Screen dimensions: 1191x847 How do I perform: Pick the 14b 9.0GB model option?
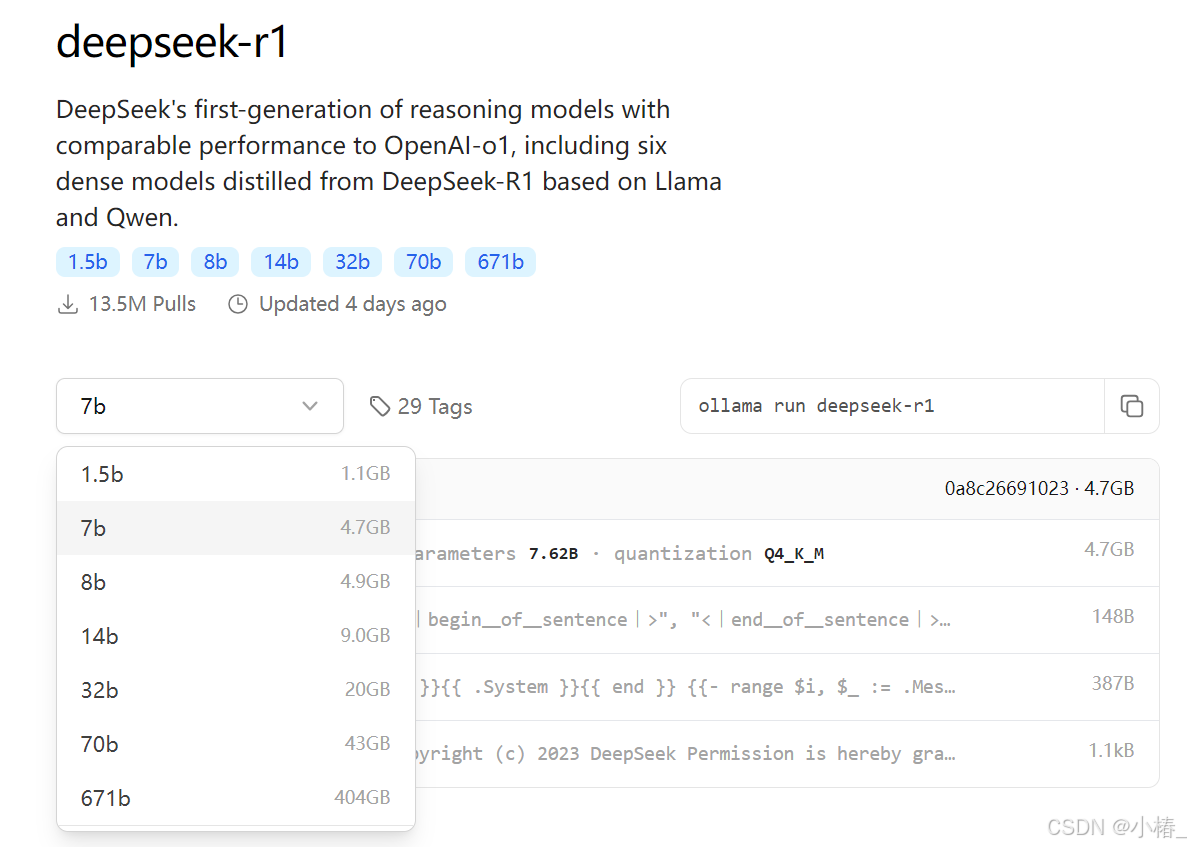pyautogui.click(x=235, y=636)
